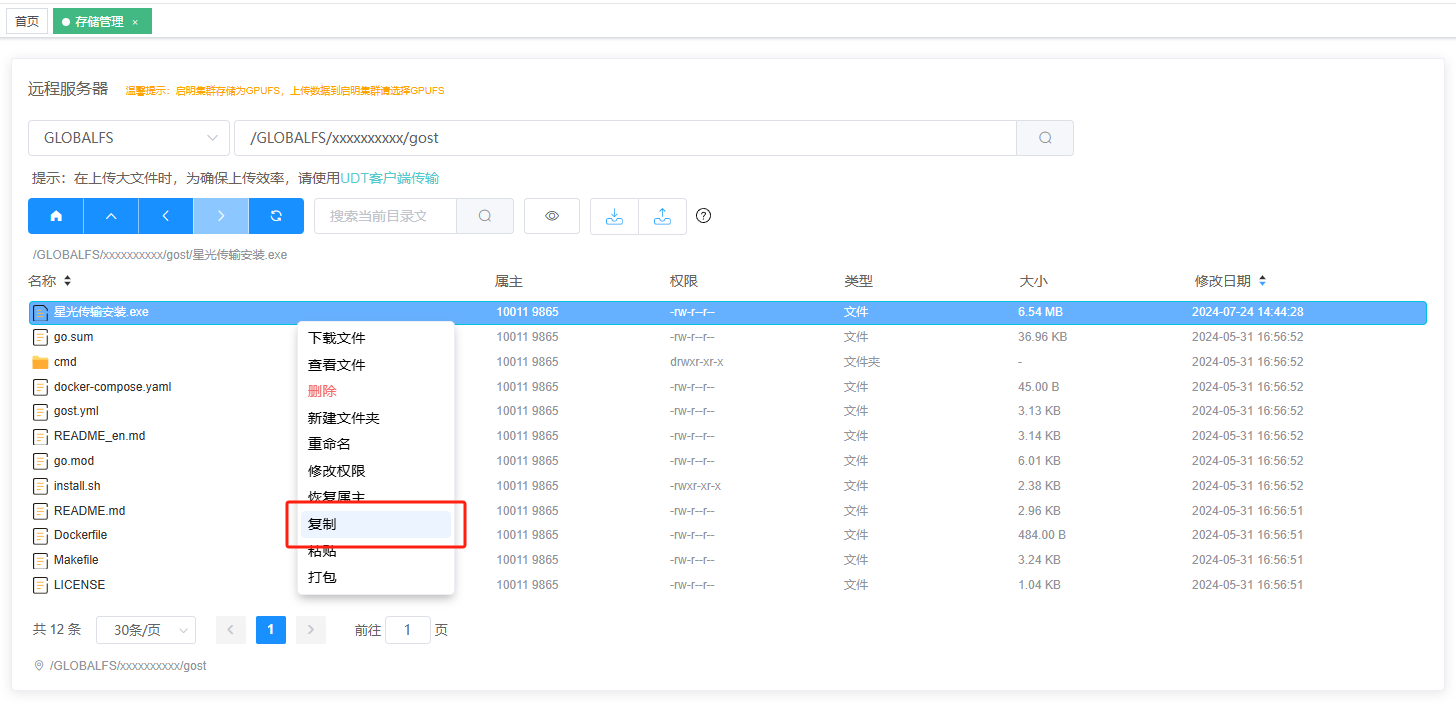
Task: Select page 1 in pagination
Action: click(x=271, y=630)
